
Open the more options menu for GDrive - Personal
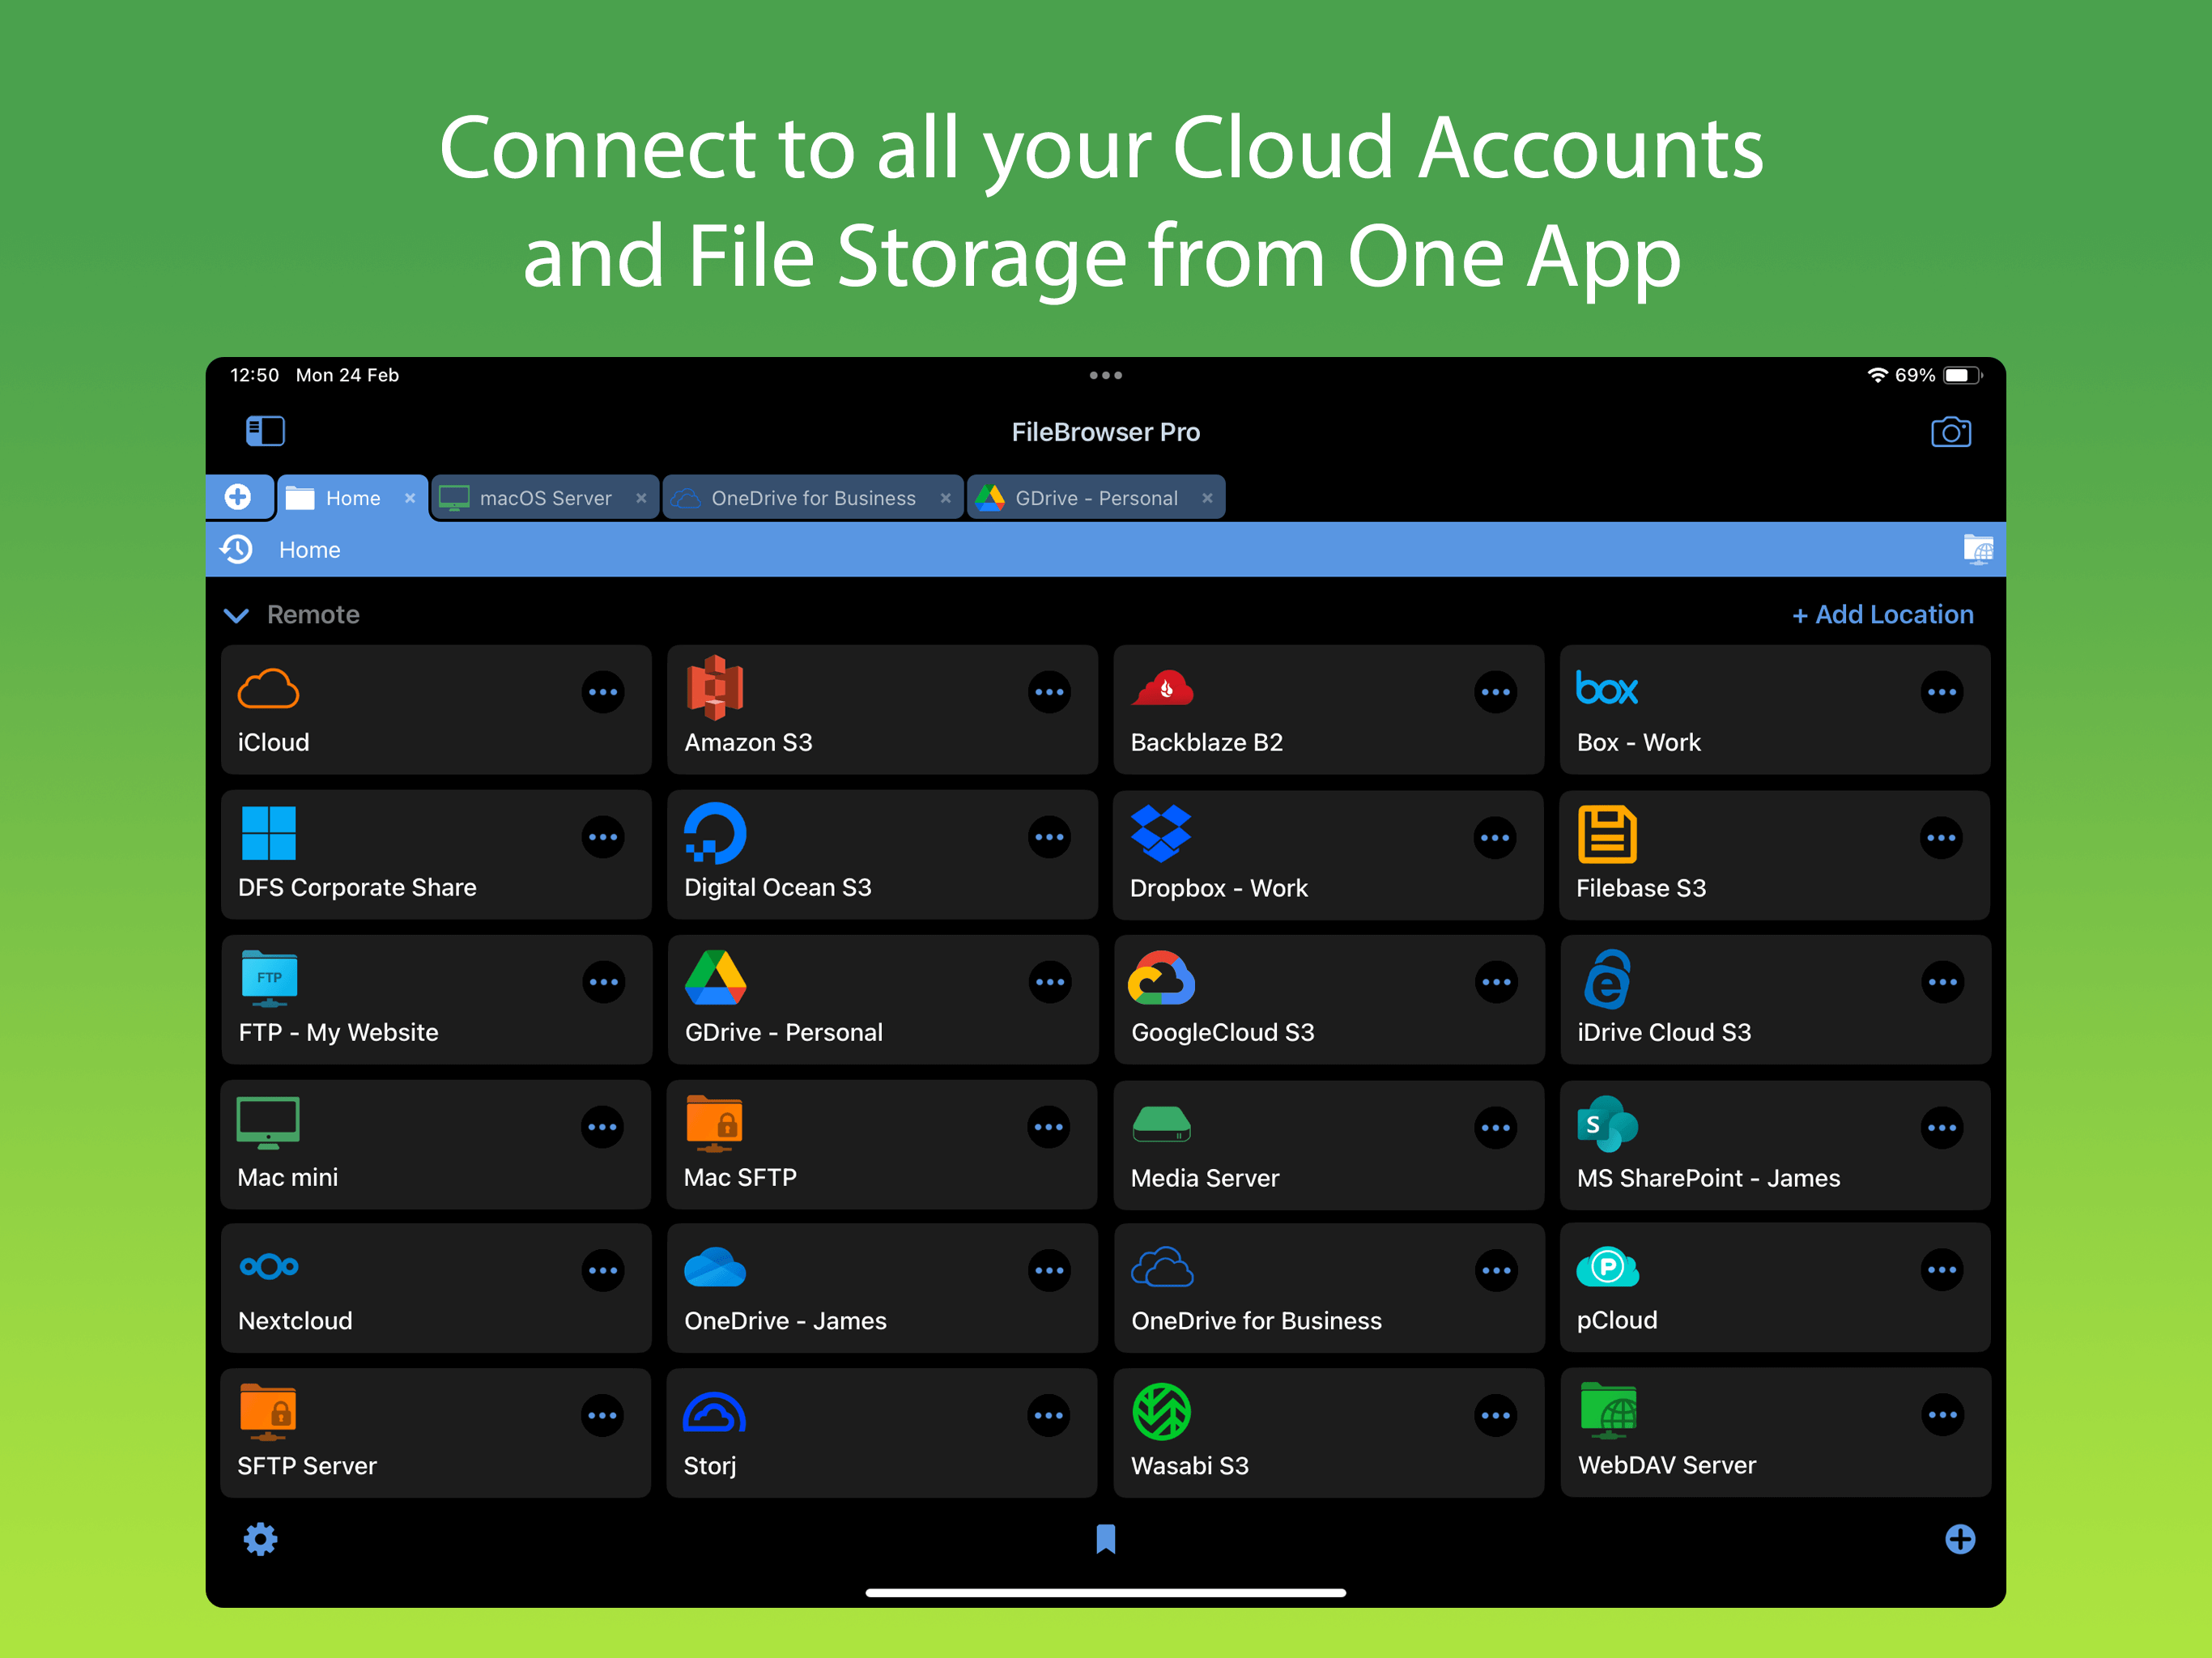point(1050,982)
